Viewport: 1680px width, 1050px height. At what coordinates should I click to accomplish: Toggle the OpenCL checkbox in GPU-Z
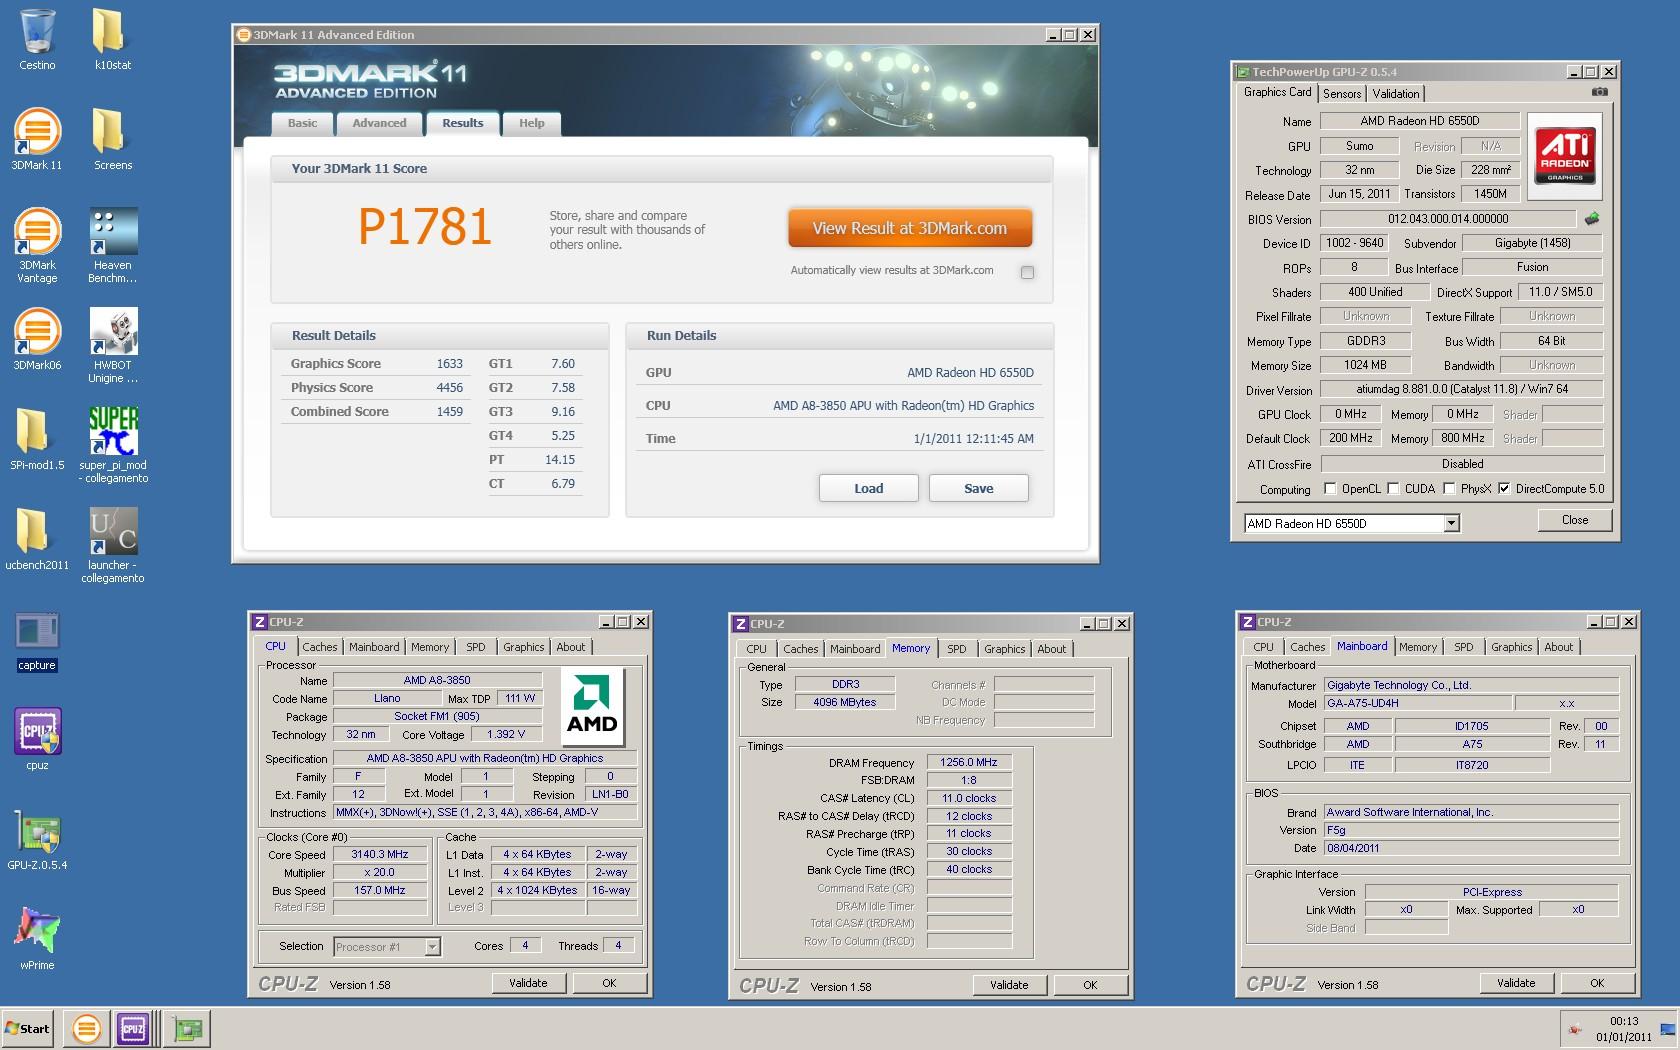(1330, 489)
